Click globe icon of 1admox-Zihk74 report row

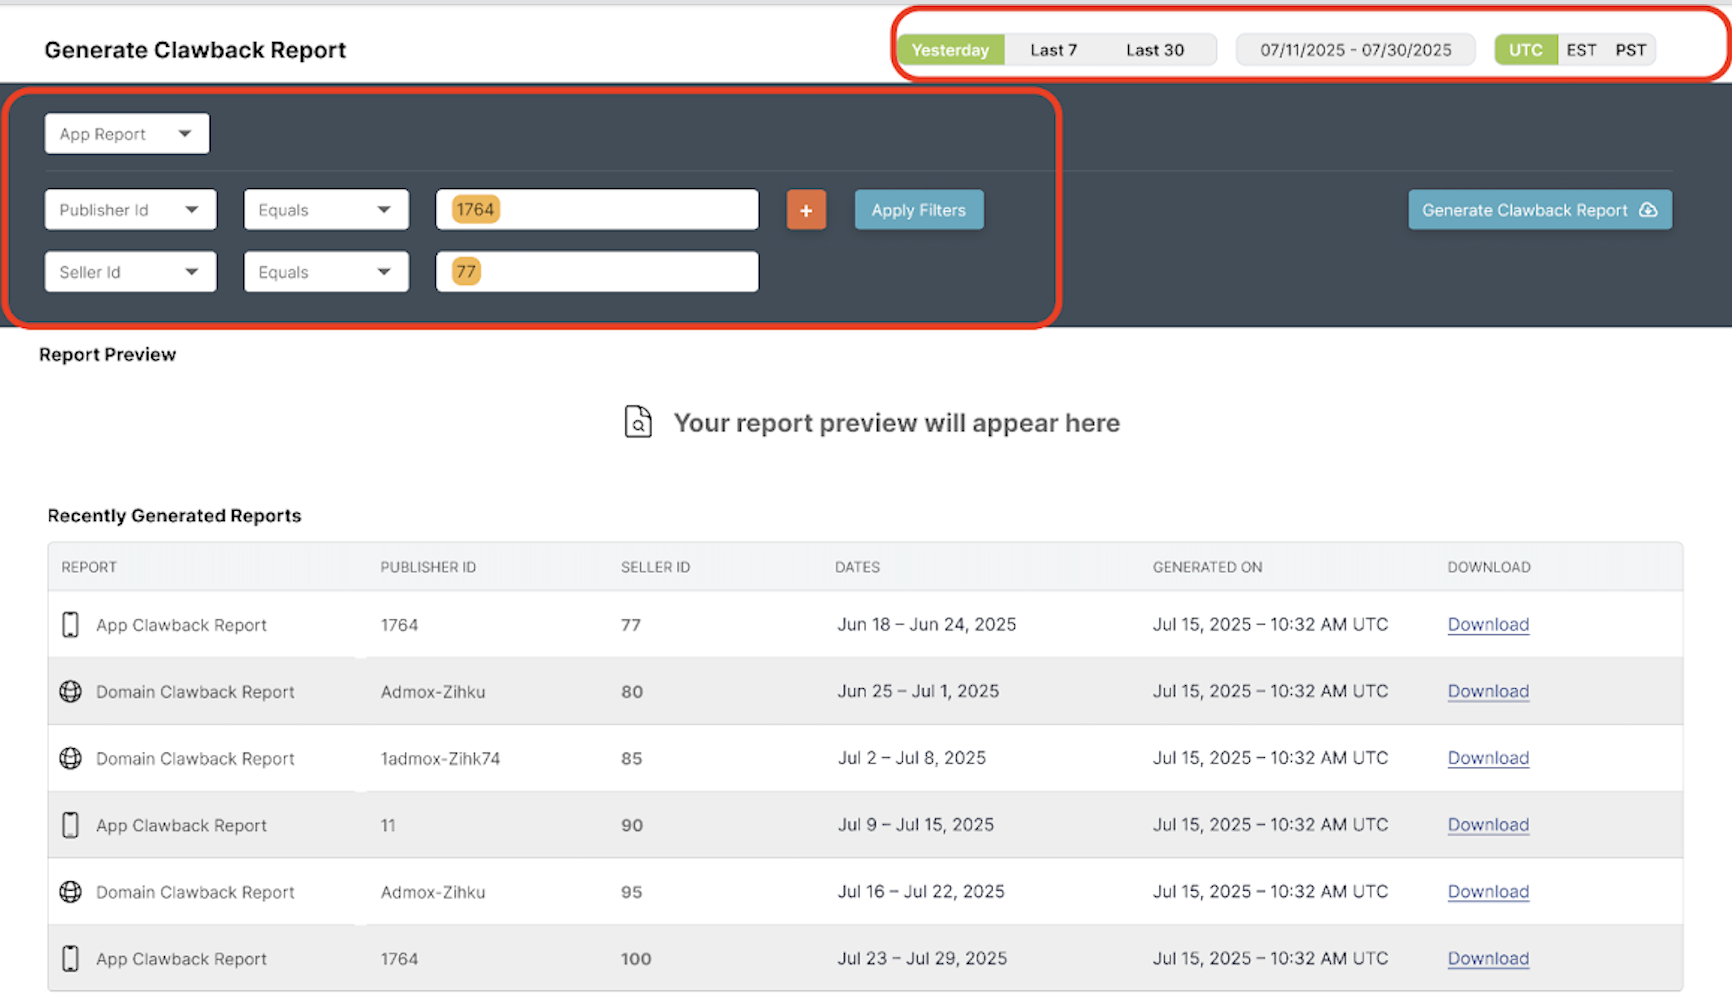[x=70, y=758]
